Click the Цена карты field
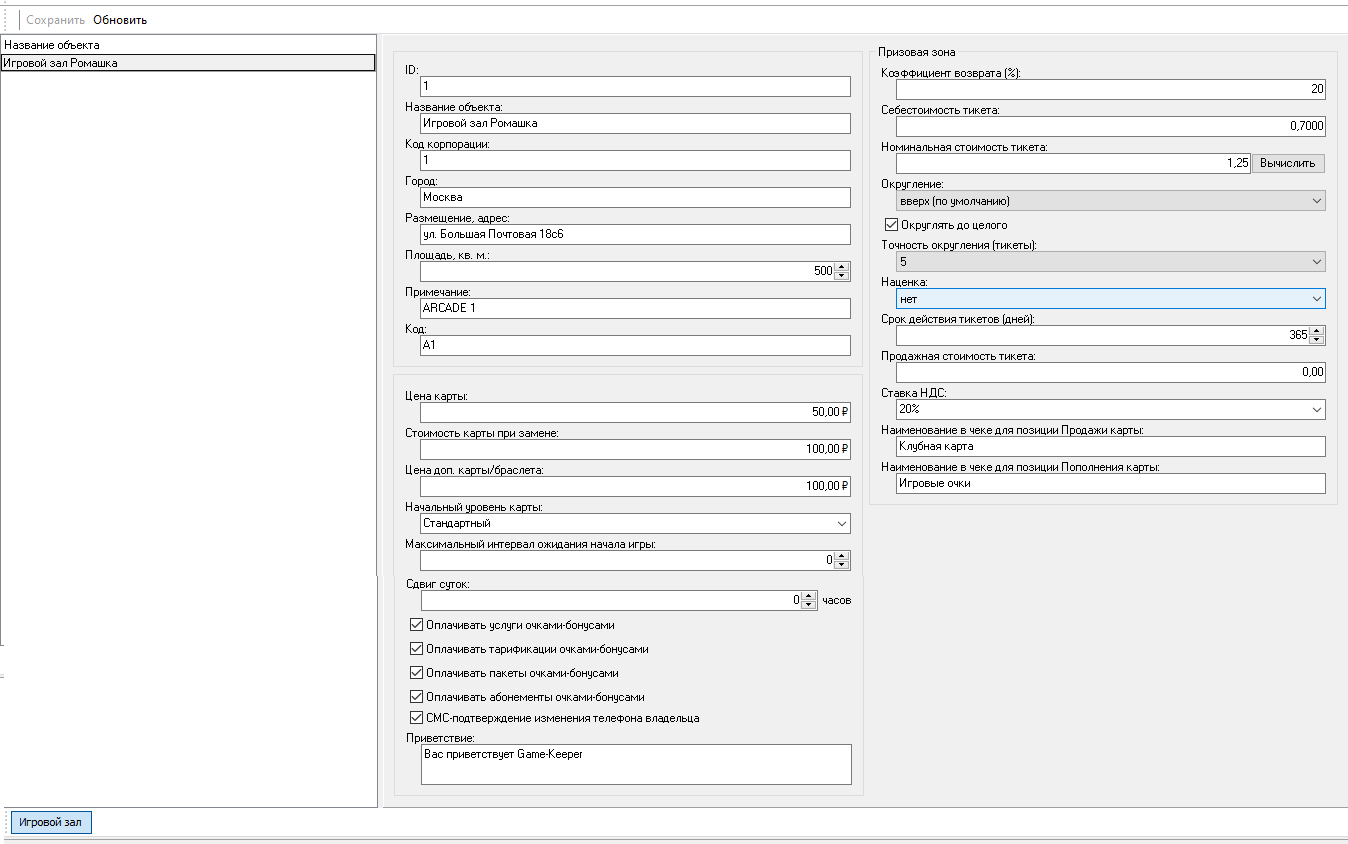The width and height of the screenshot is (1348, 844). (635, 412)
